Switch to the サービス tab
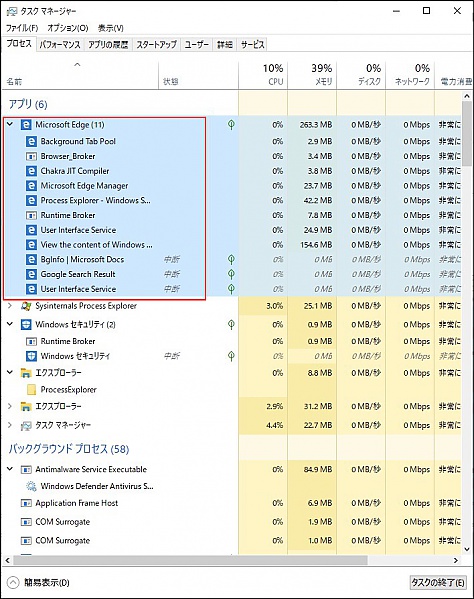Image resolution: width=474 pixels, height=599 pixels. pos(252,45)
